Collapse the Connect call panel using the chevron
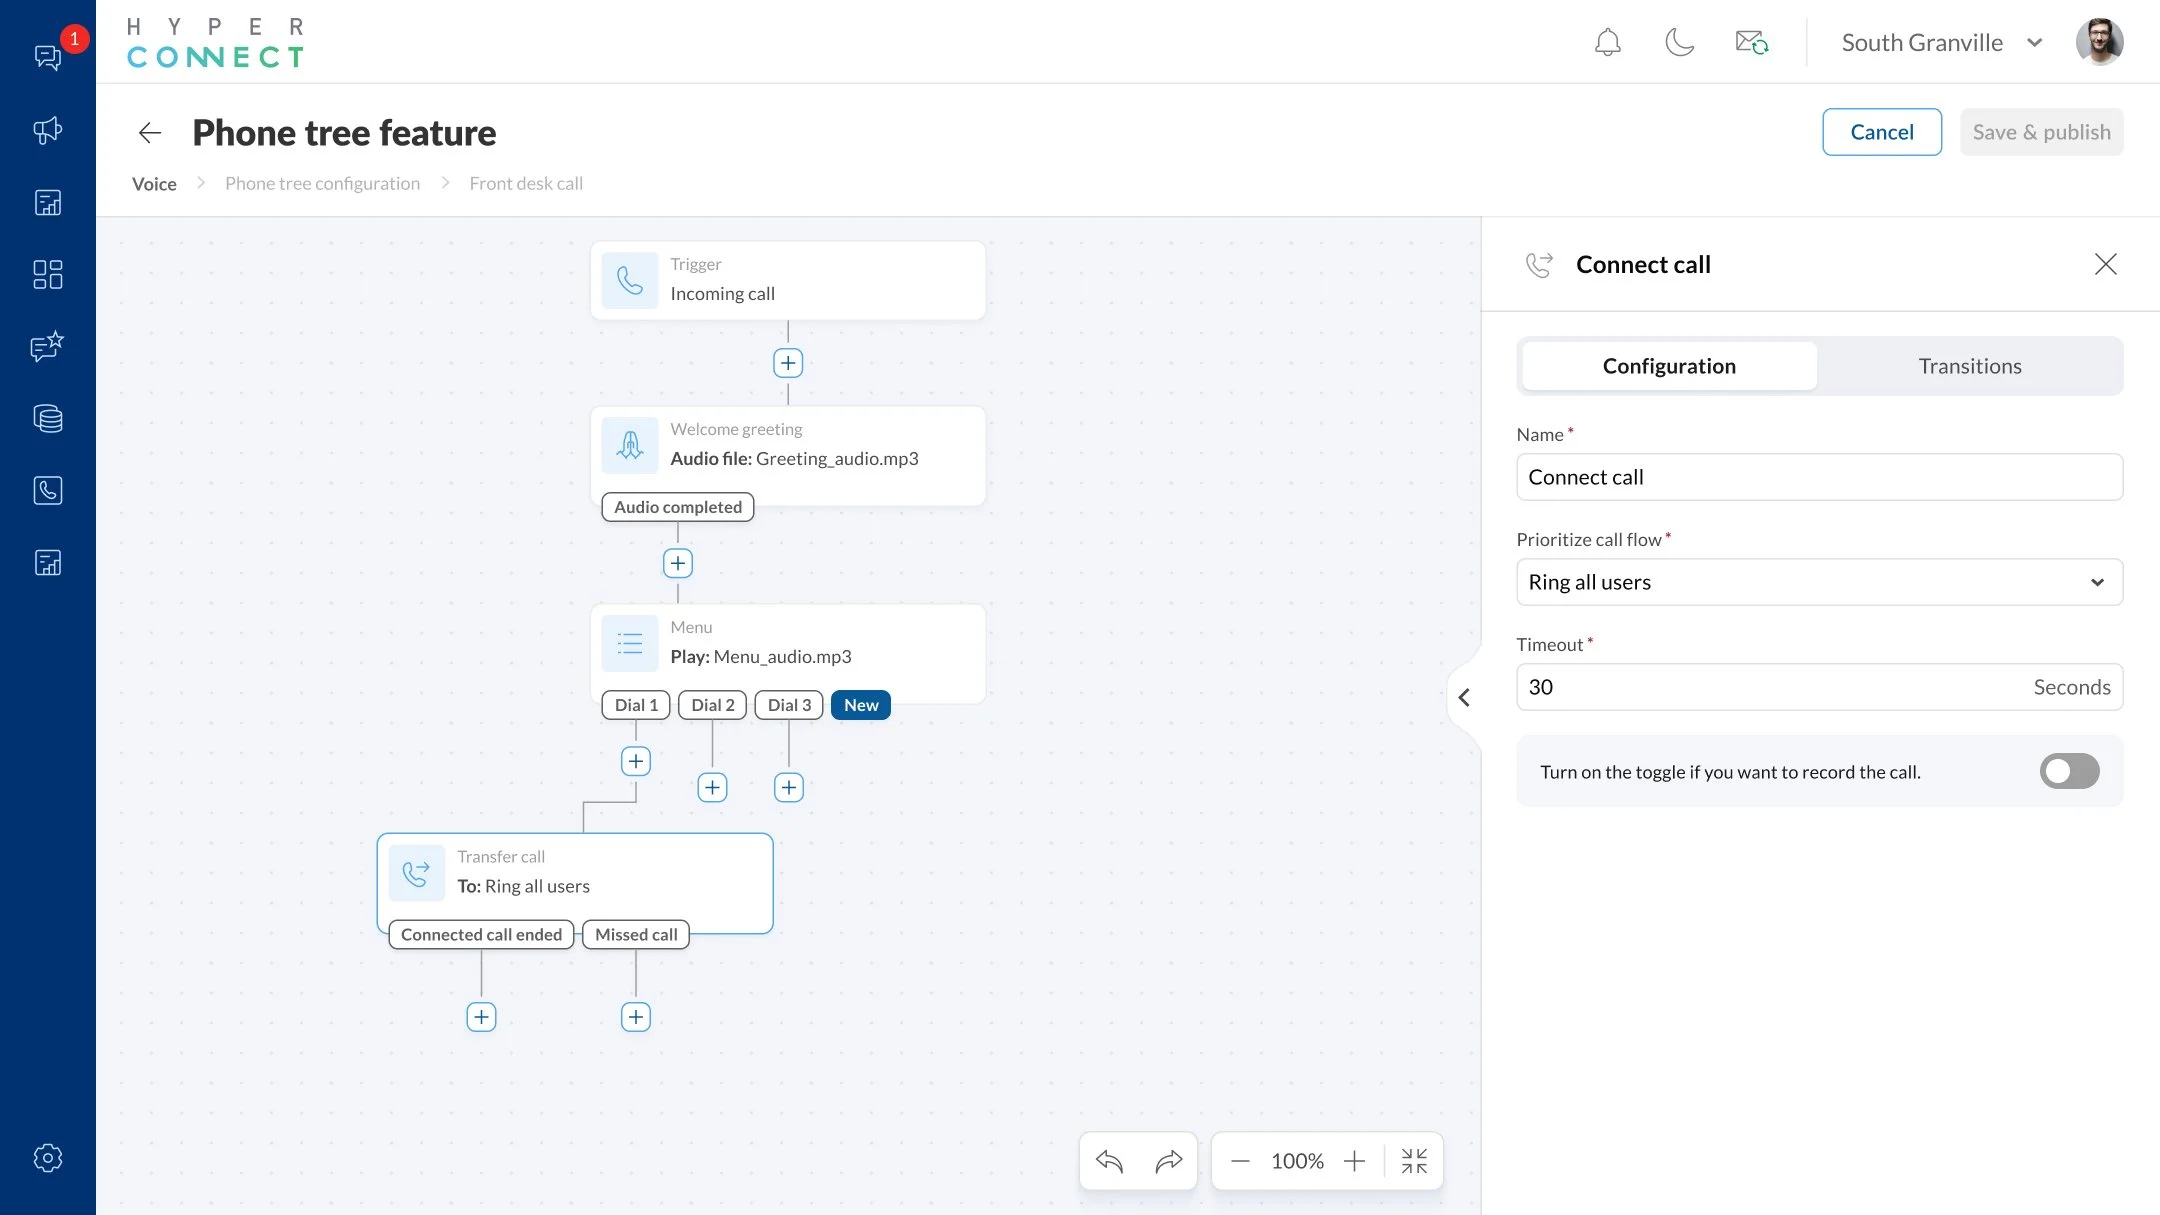The image size is (2160, 1215). (x=1466, y=697)
